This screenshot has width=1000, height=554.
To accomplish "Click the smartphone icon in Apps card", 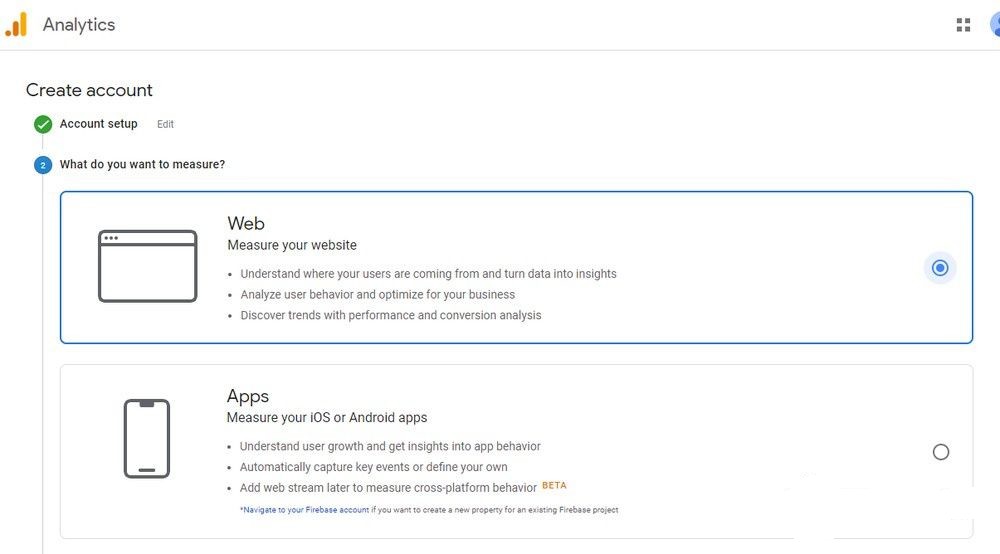I will (x=147, y=438).
